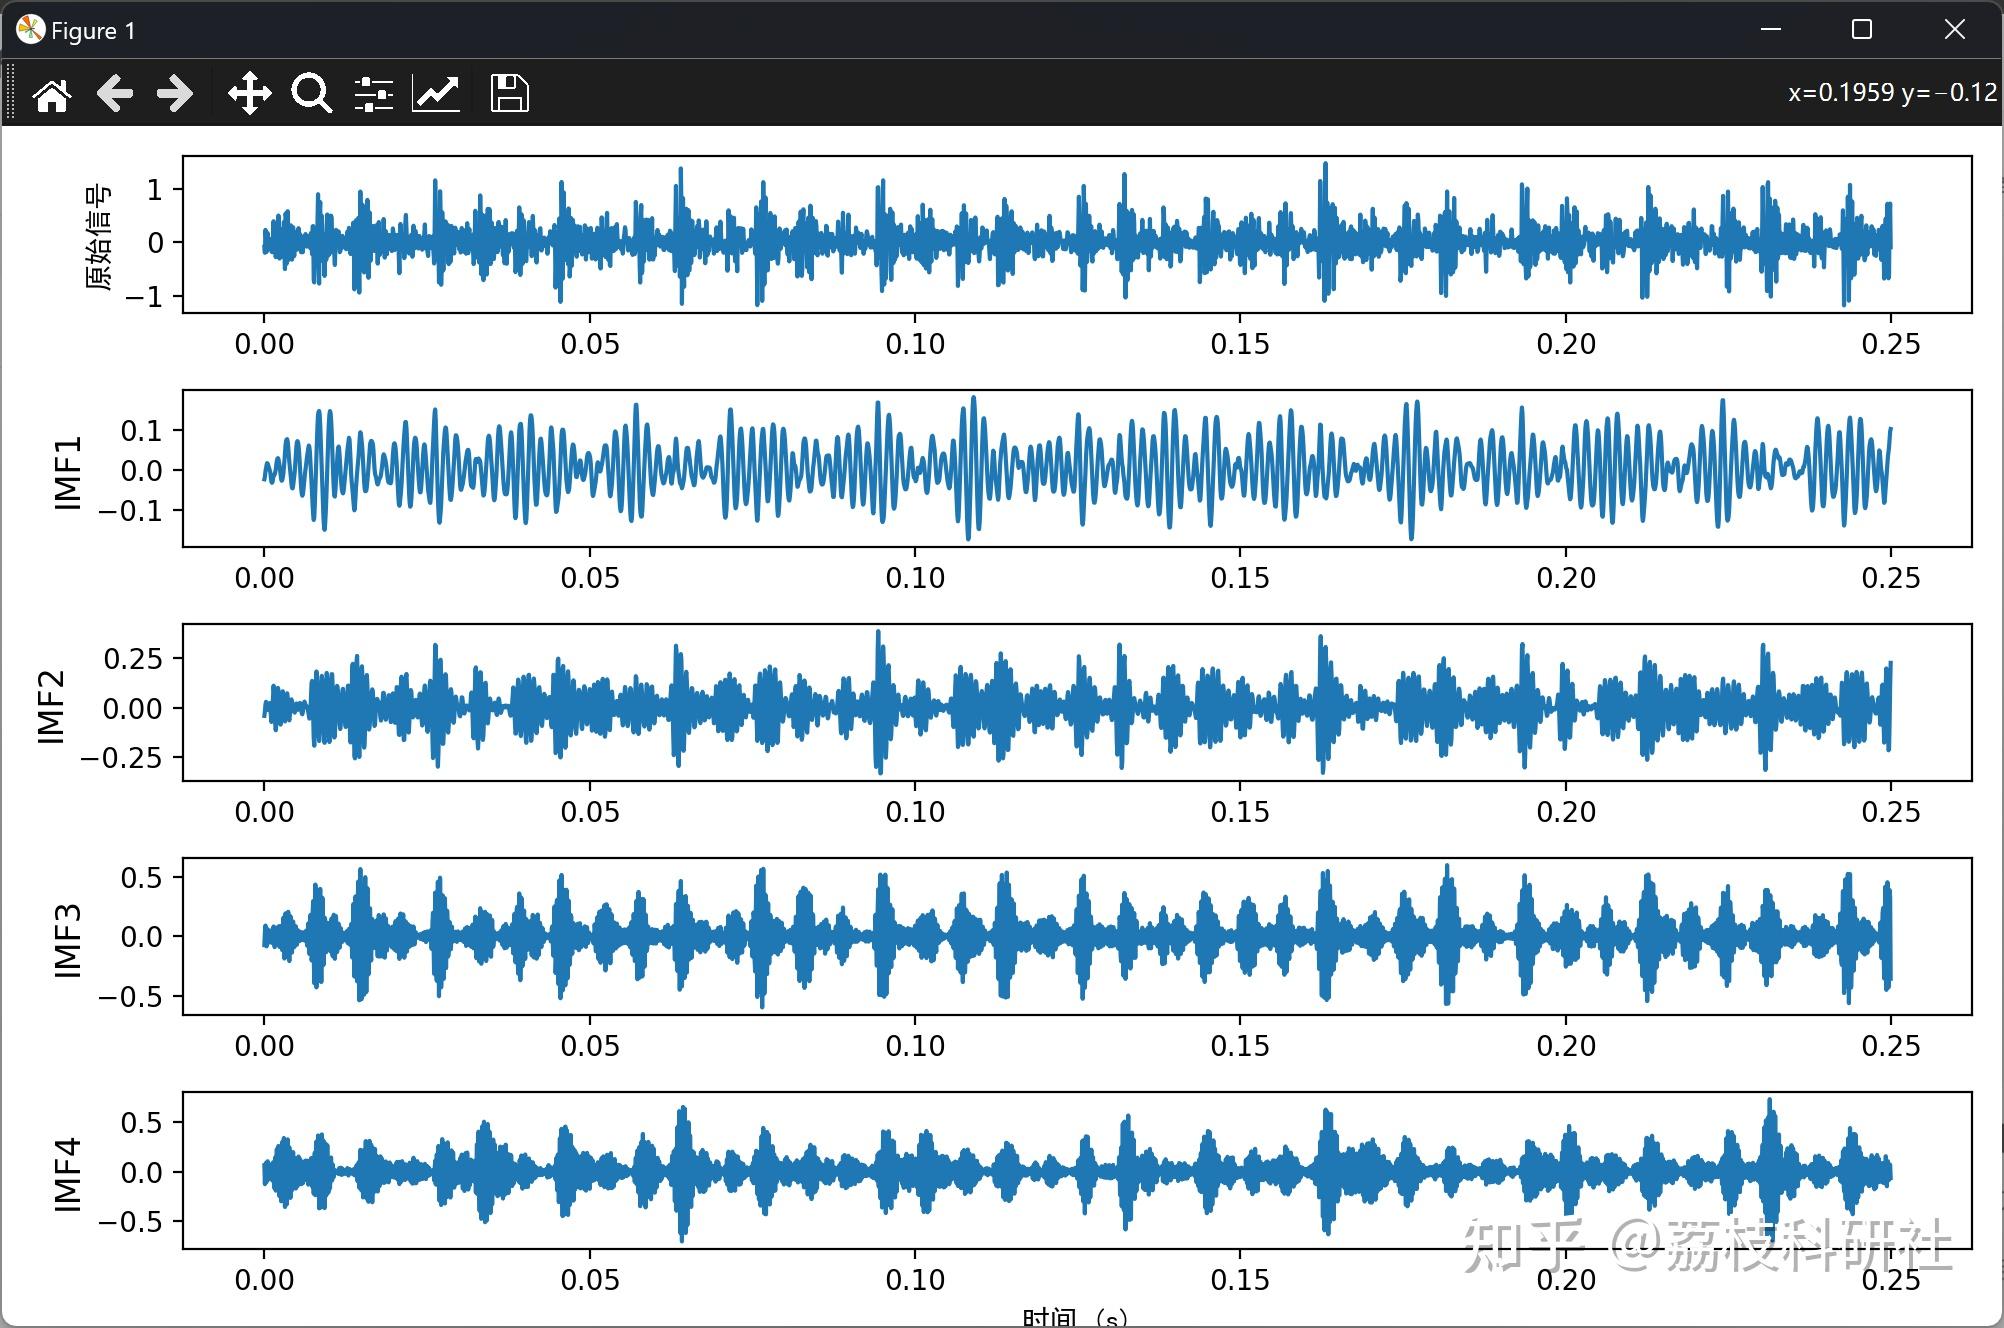Go back to the previous view

115,94
